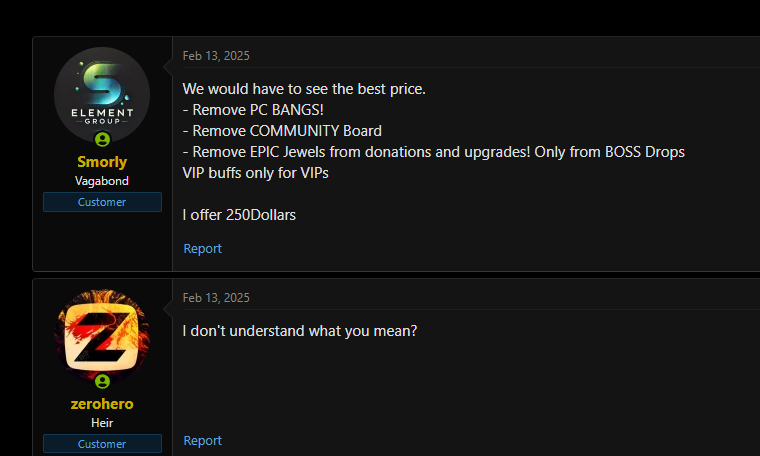The height and width of the screenshot is (456, 760).
Task: Click the Customer badge under zerohero
Action: click(x=102, y=444)
